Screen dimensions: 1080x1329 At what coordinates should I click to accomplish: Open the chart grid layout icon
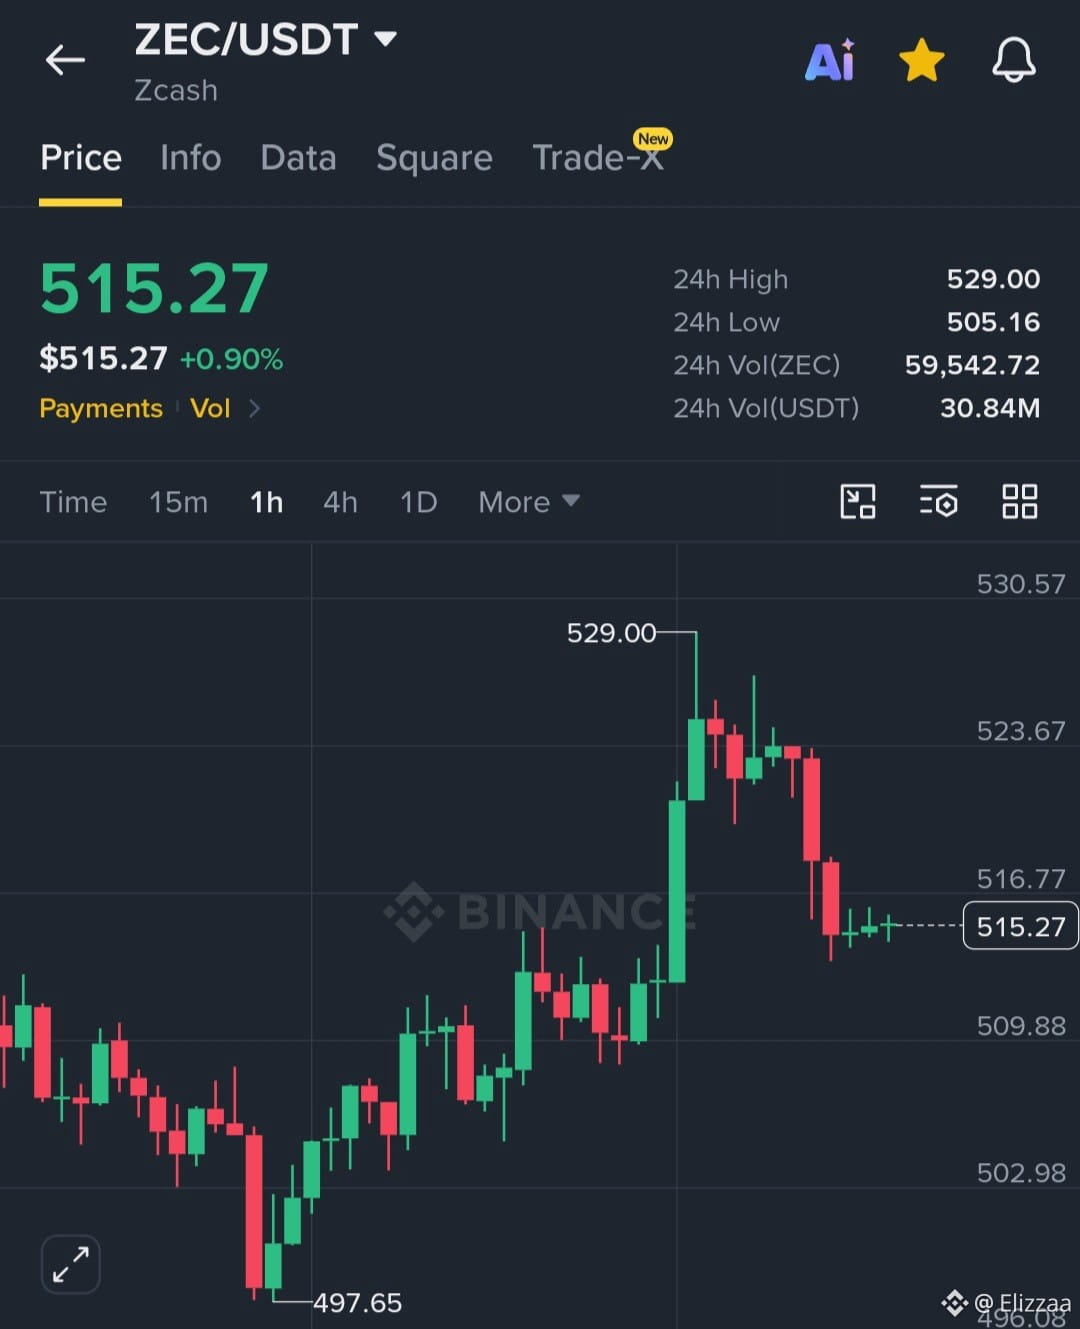click(x=1020, y=501)
